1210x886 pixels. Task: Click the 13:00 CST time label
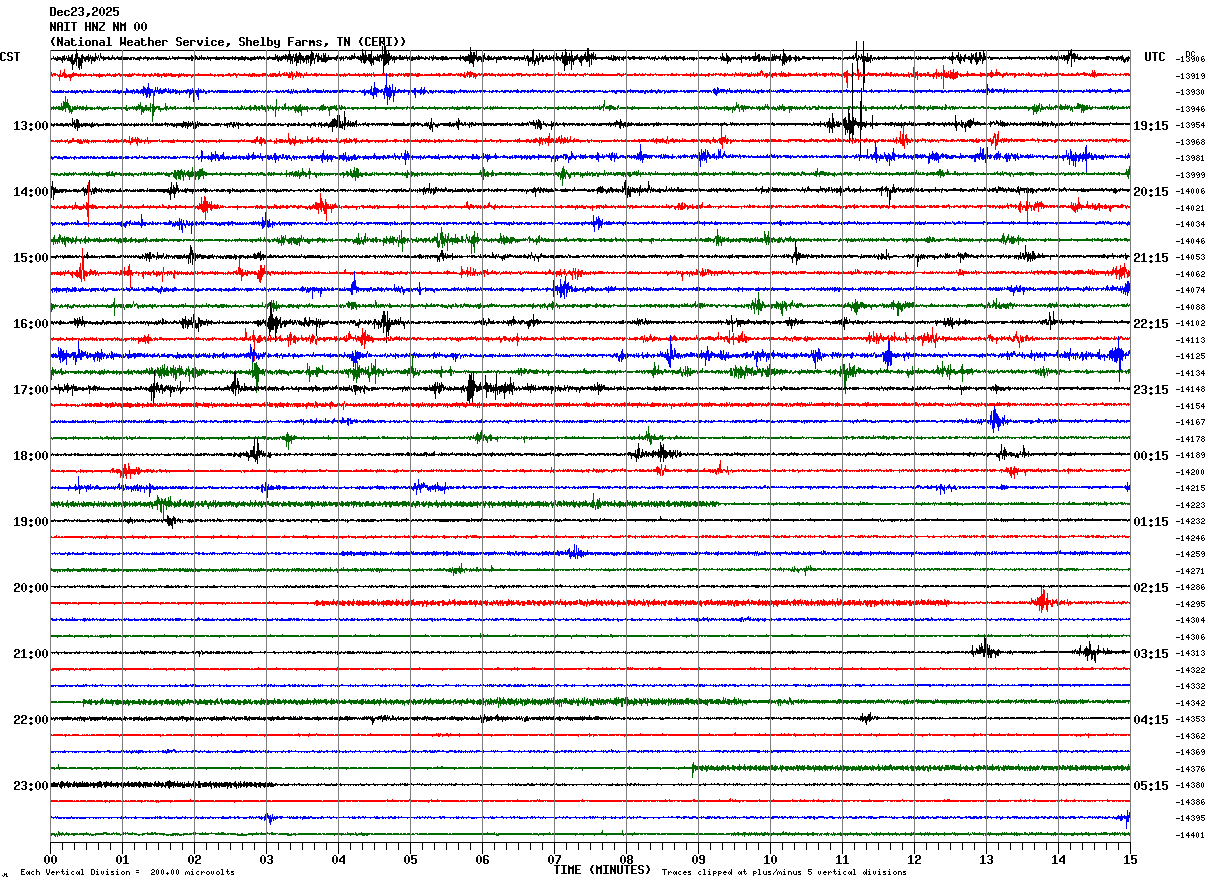30,126
